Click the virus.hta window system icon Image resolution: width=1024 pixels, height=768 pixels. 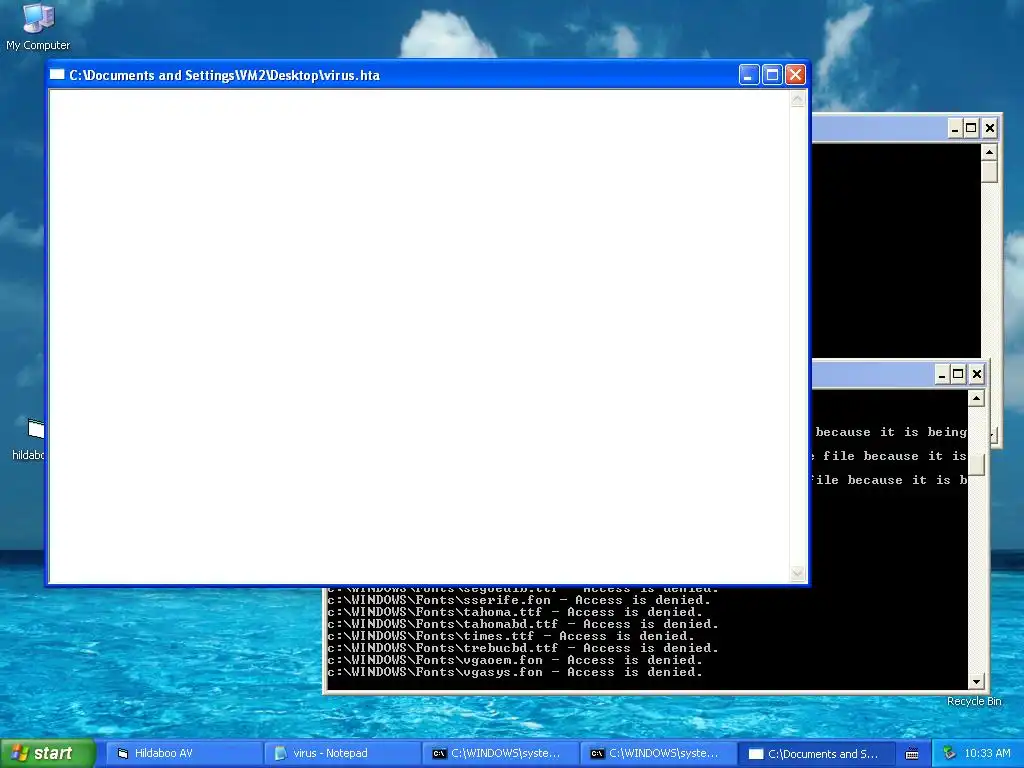[57, 74]
